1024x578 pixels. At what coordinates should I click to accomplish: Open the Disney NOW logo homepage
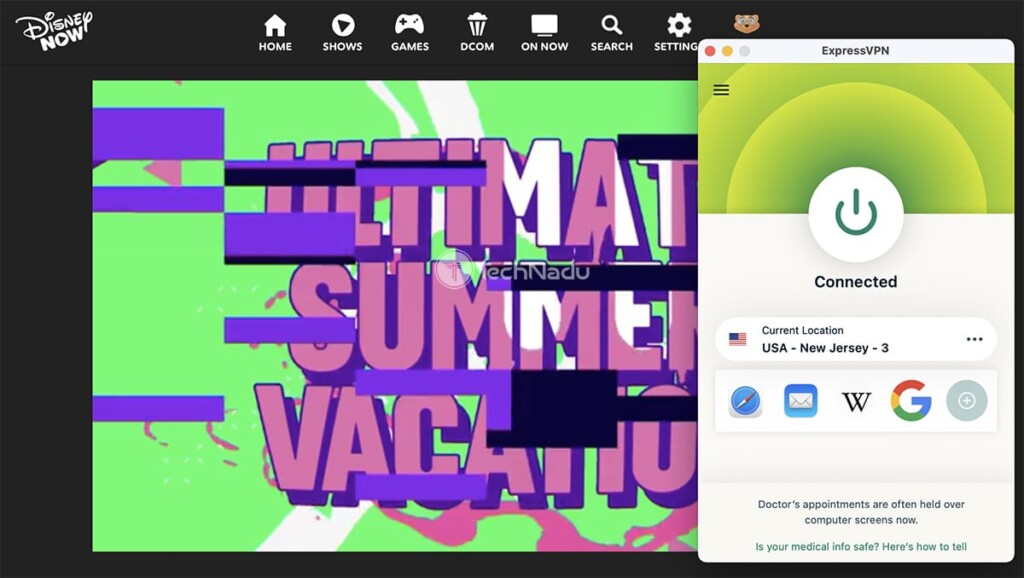[x=54, y=30]
